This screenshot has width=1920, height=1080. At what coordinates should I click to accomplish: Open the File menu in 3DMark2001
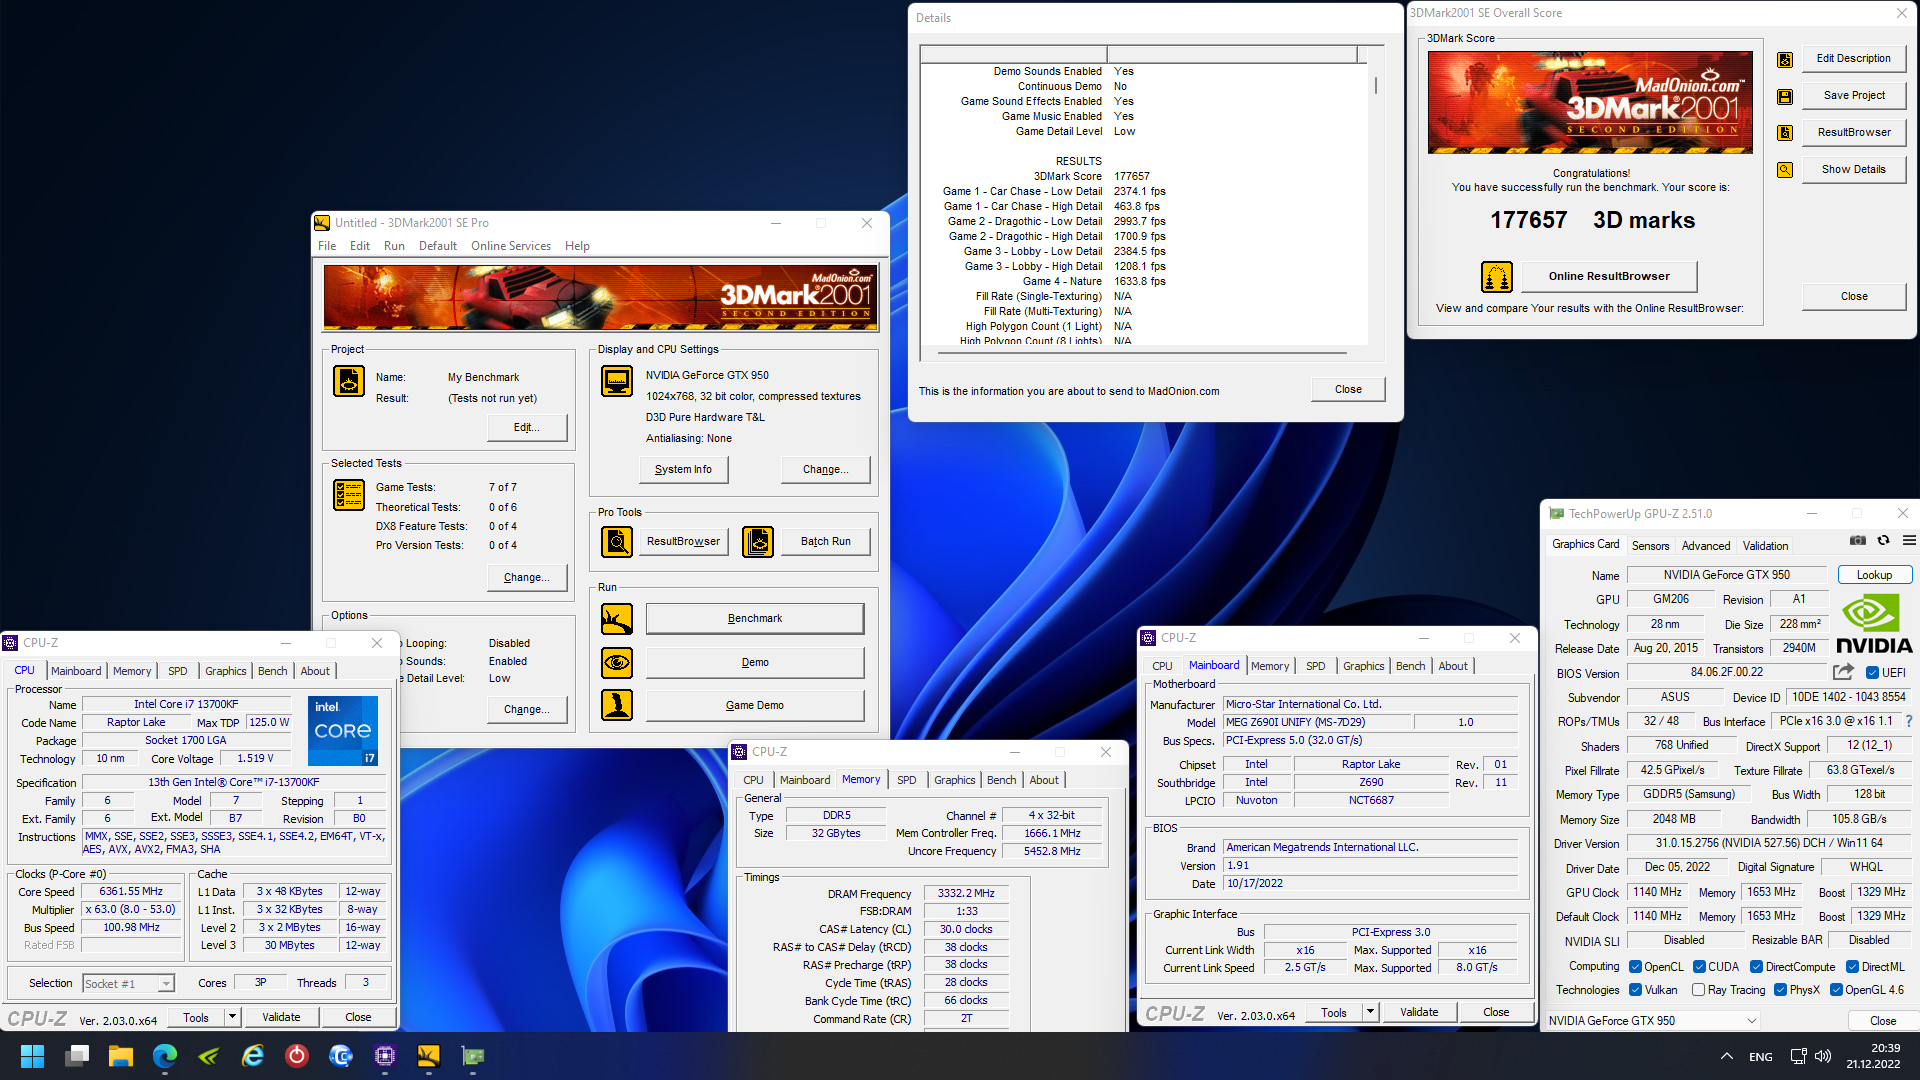click(327, 246)
